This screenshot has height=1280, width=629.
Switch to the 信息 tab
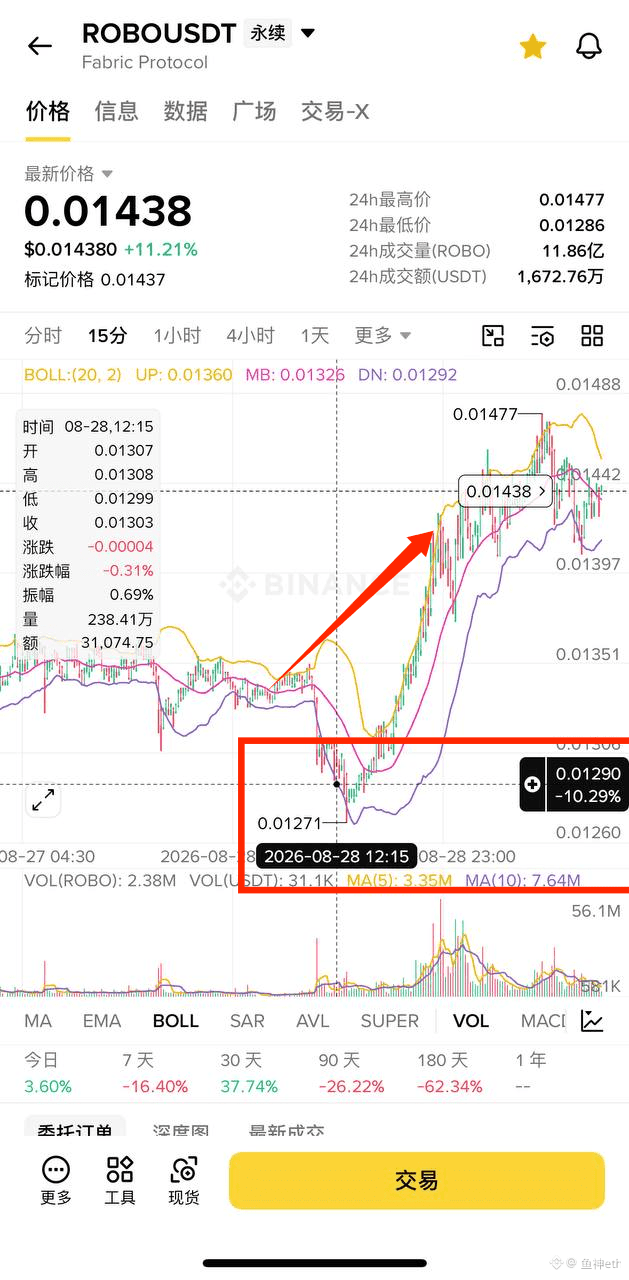[x=116, y=111]
